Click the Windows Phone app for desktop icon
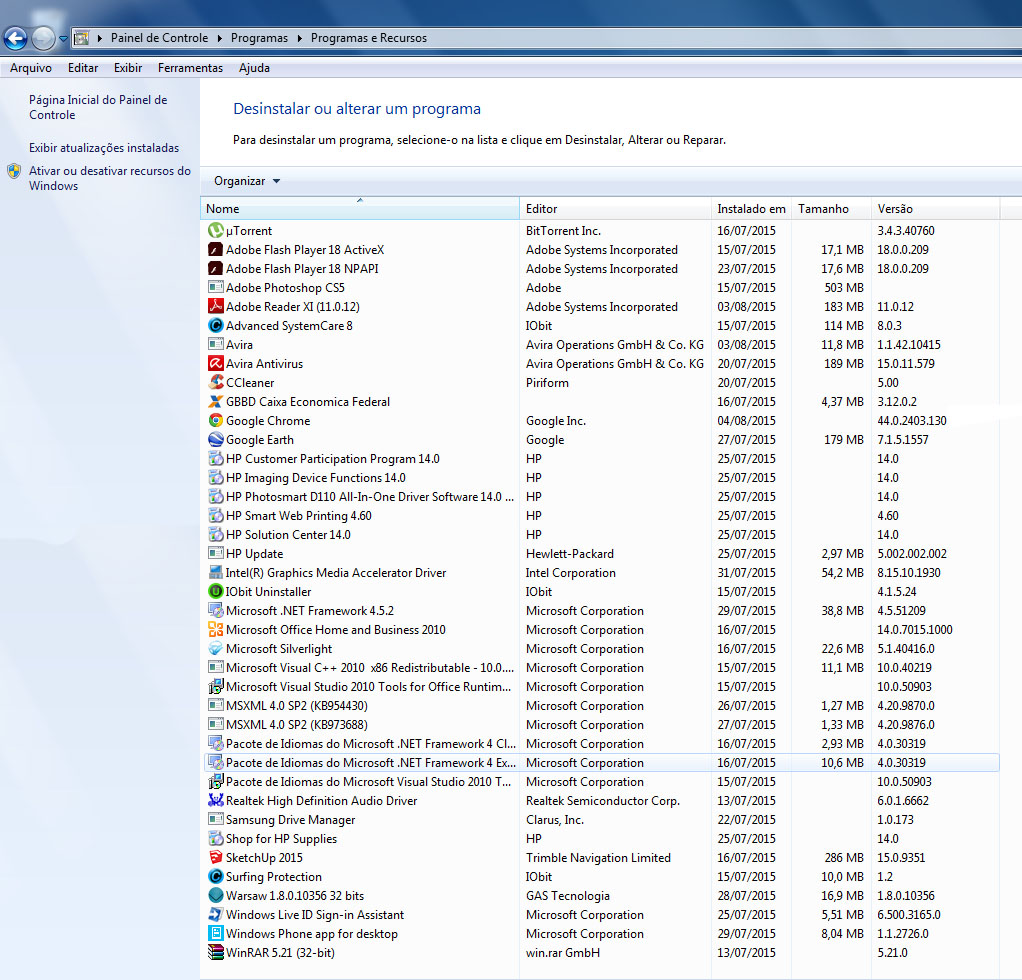Image resolution: width=1022 pixels, height=980 pixels. [x=215, y=933]
